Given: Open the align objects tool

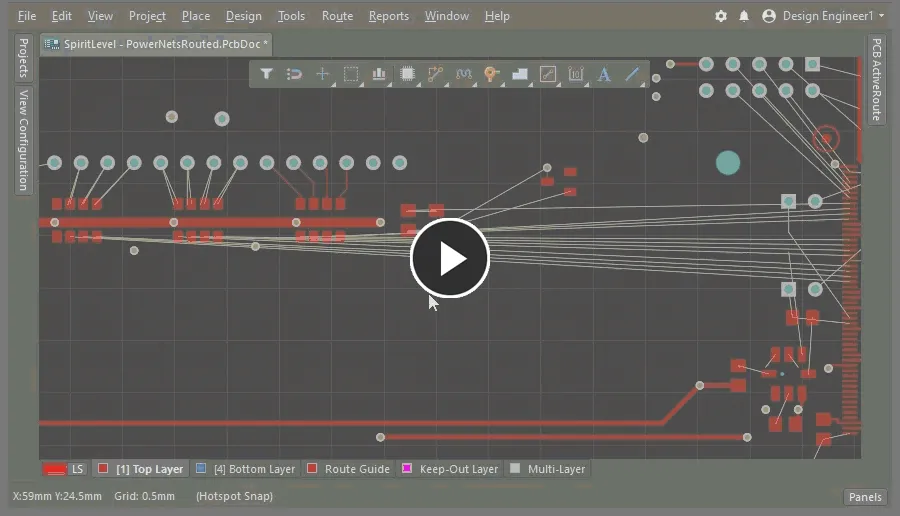Looking at the screenshot, I should [379, 74].
